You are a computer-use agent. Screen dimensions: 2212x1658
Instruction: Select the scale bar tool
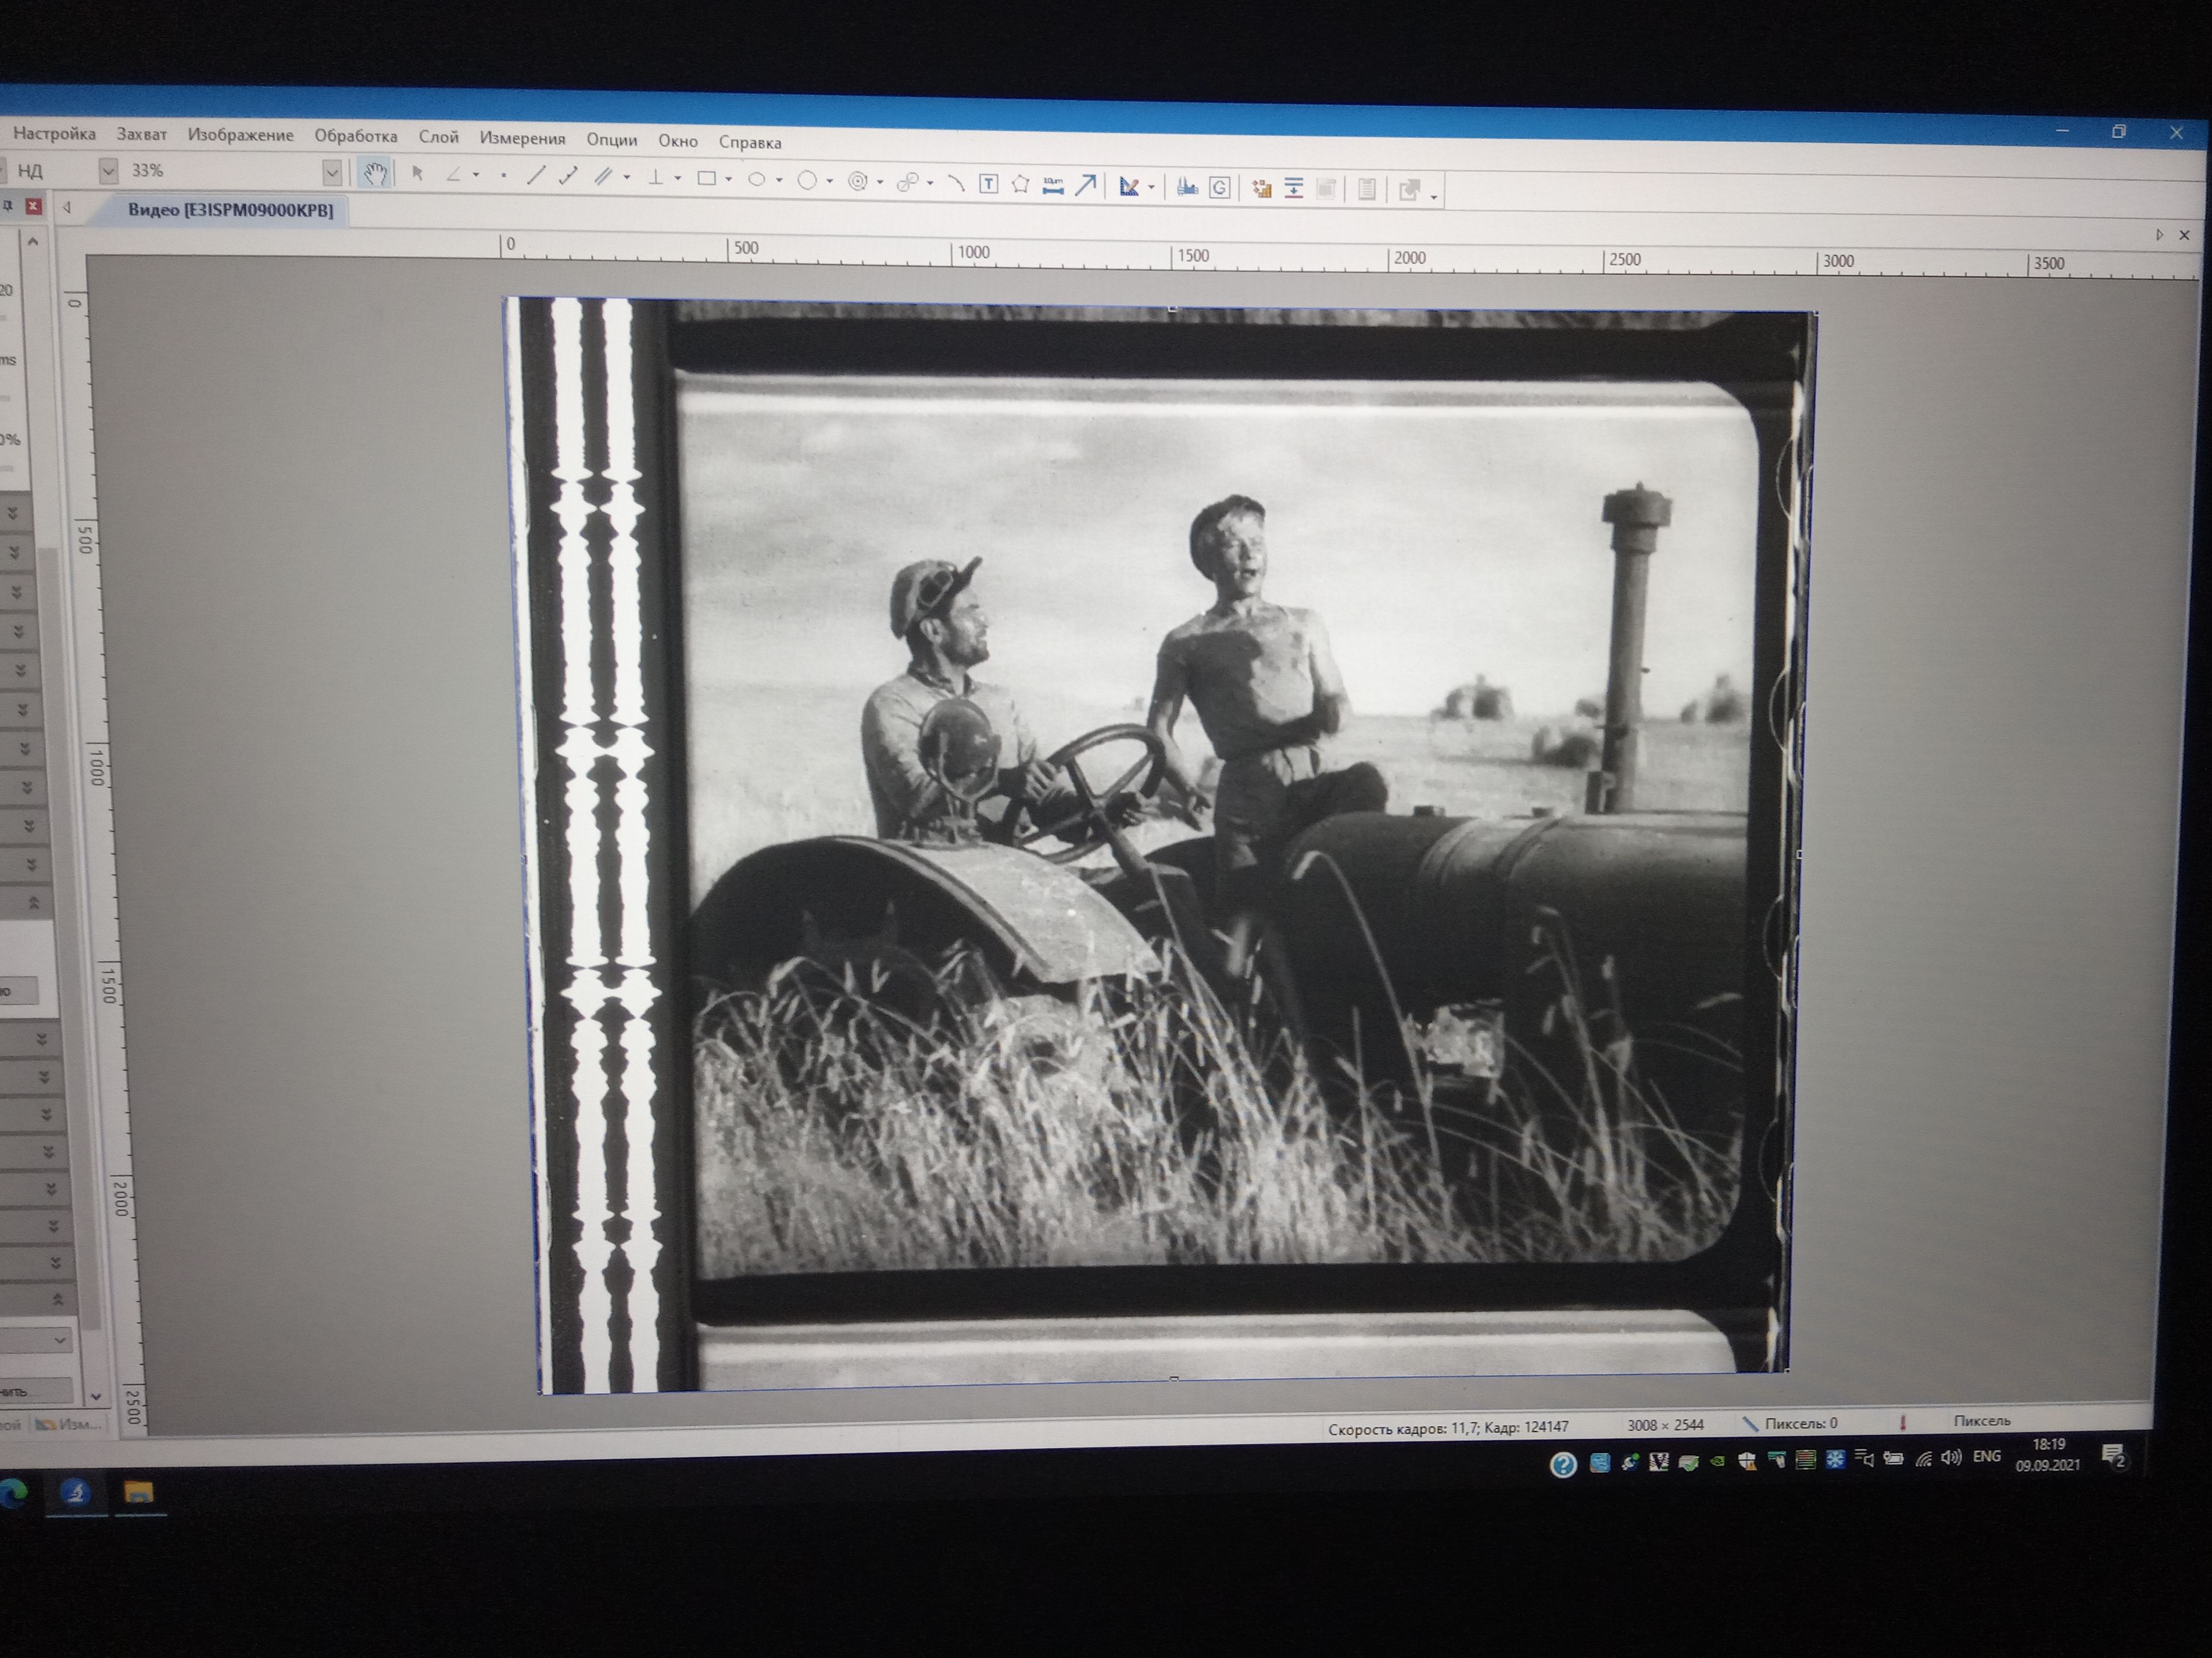click(1052, 185)
